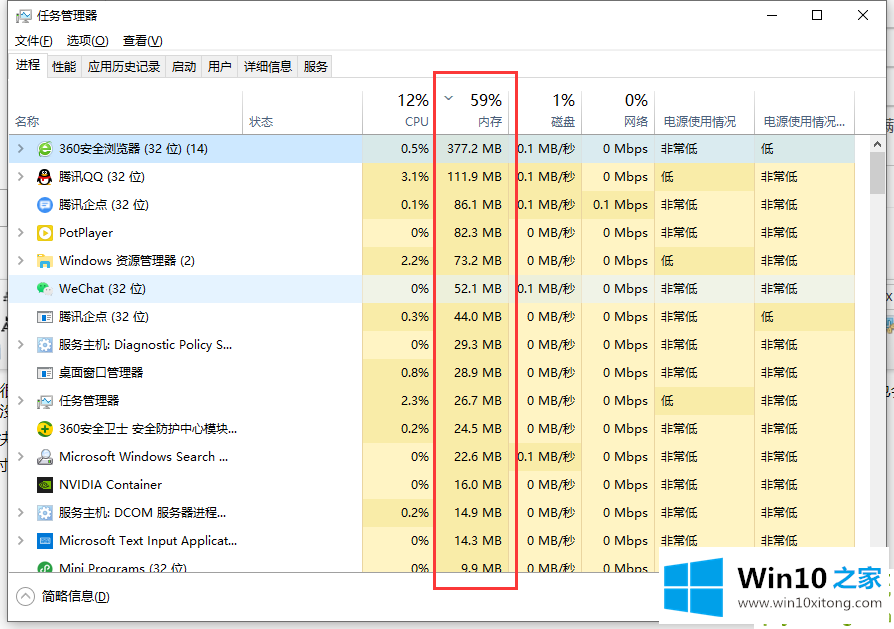Click the vertical scrollbar thumb
Screen dimensions: 894x629
[x=877, y=174]
